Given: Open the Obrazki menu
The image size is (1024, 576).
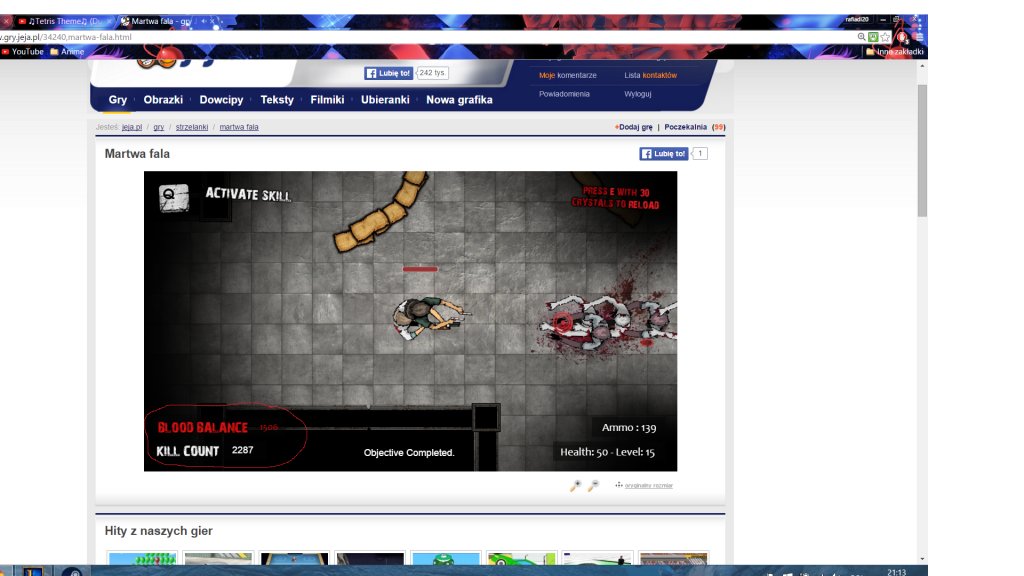Looking at the screenshot, I should click(x=163, y=100).
